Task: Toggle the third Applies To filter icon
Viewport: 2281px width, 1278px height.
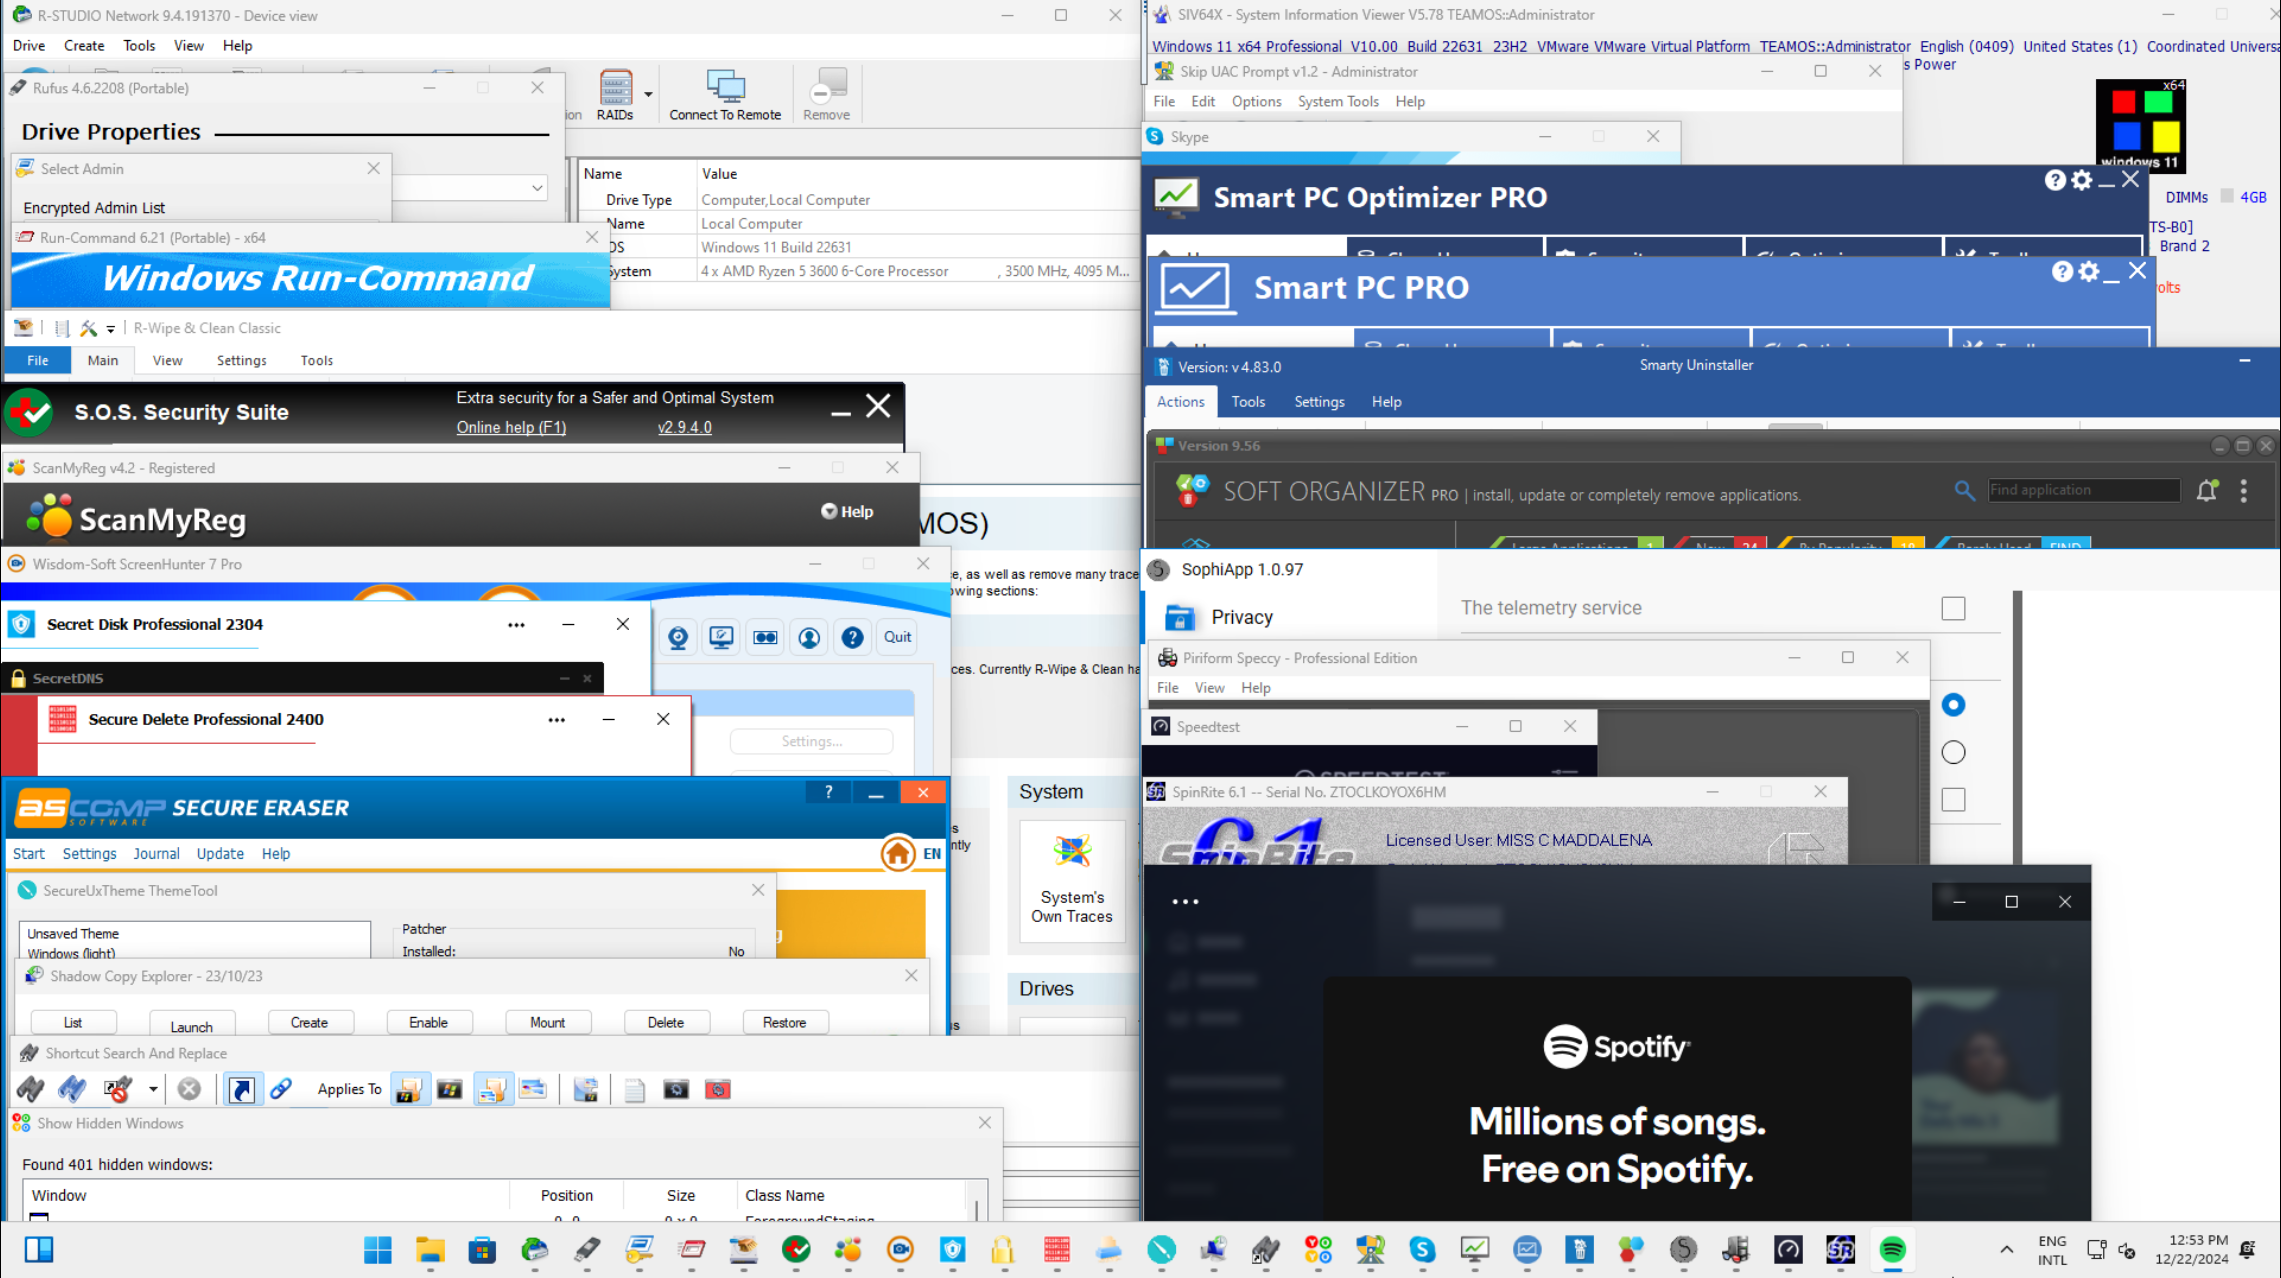Action: pos(492,1089)
